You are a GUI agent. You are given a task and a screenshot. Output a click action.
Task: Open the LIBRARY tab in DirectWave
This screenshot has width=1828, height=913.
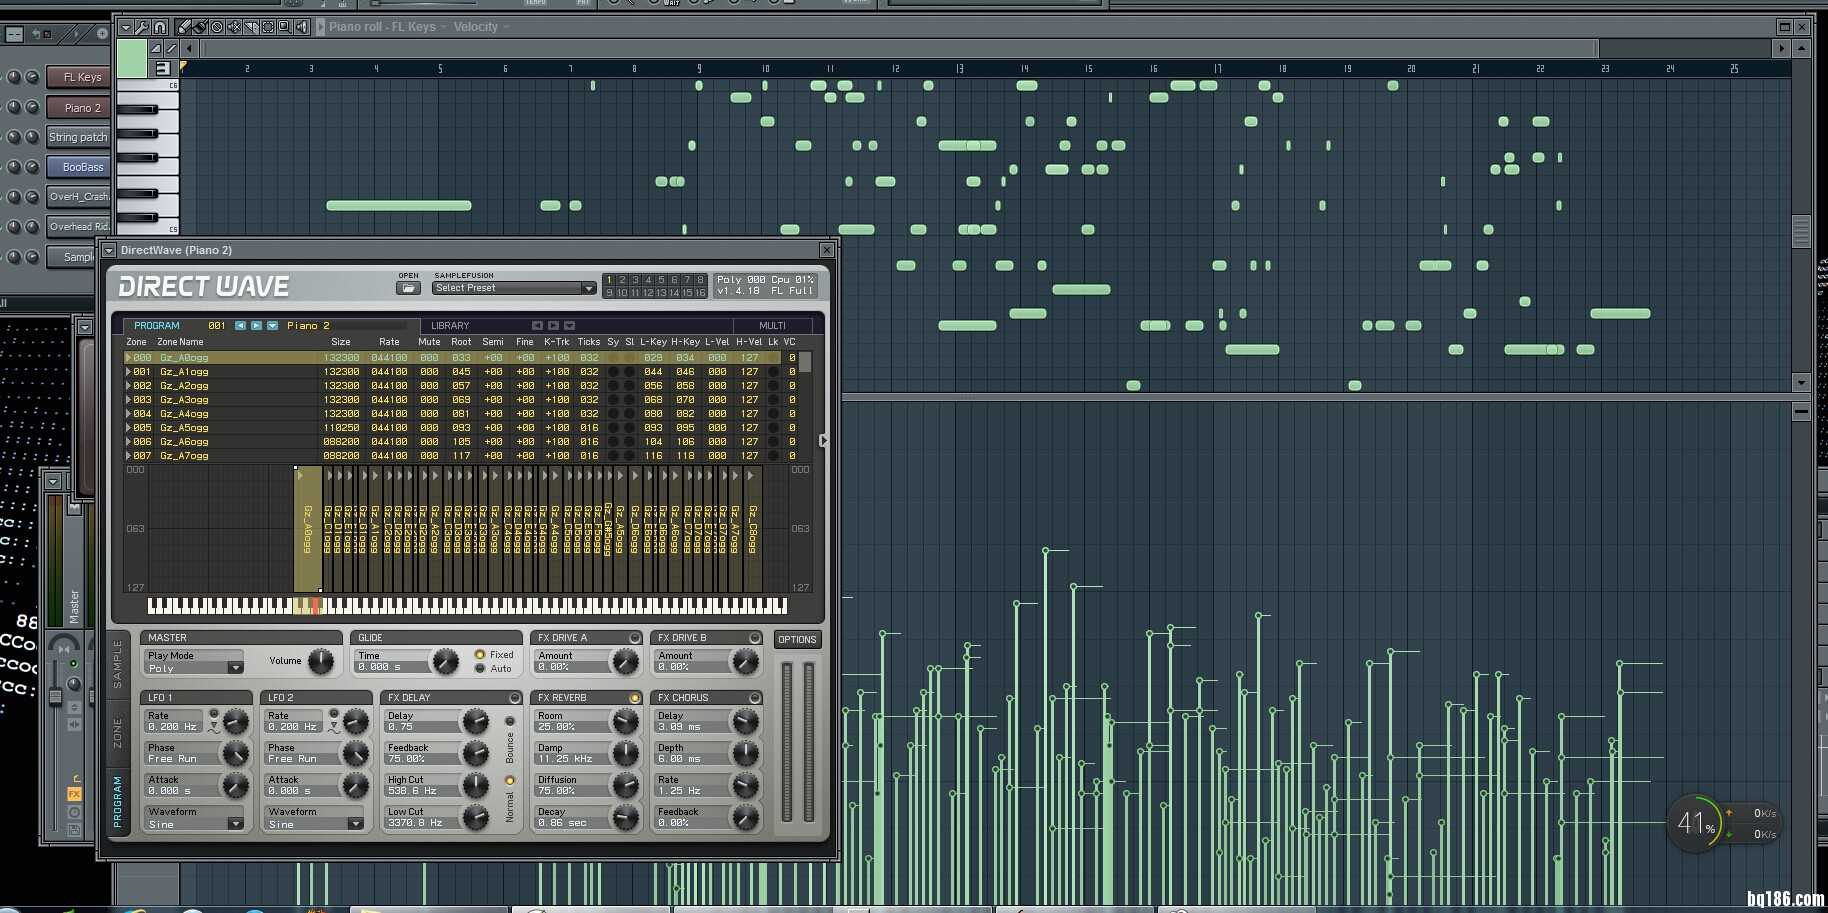[450, 326]
